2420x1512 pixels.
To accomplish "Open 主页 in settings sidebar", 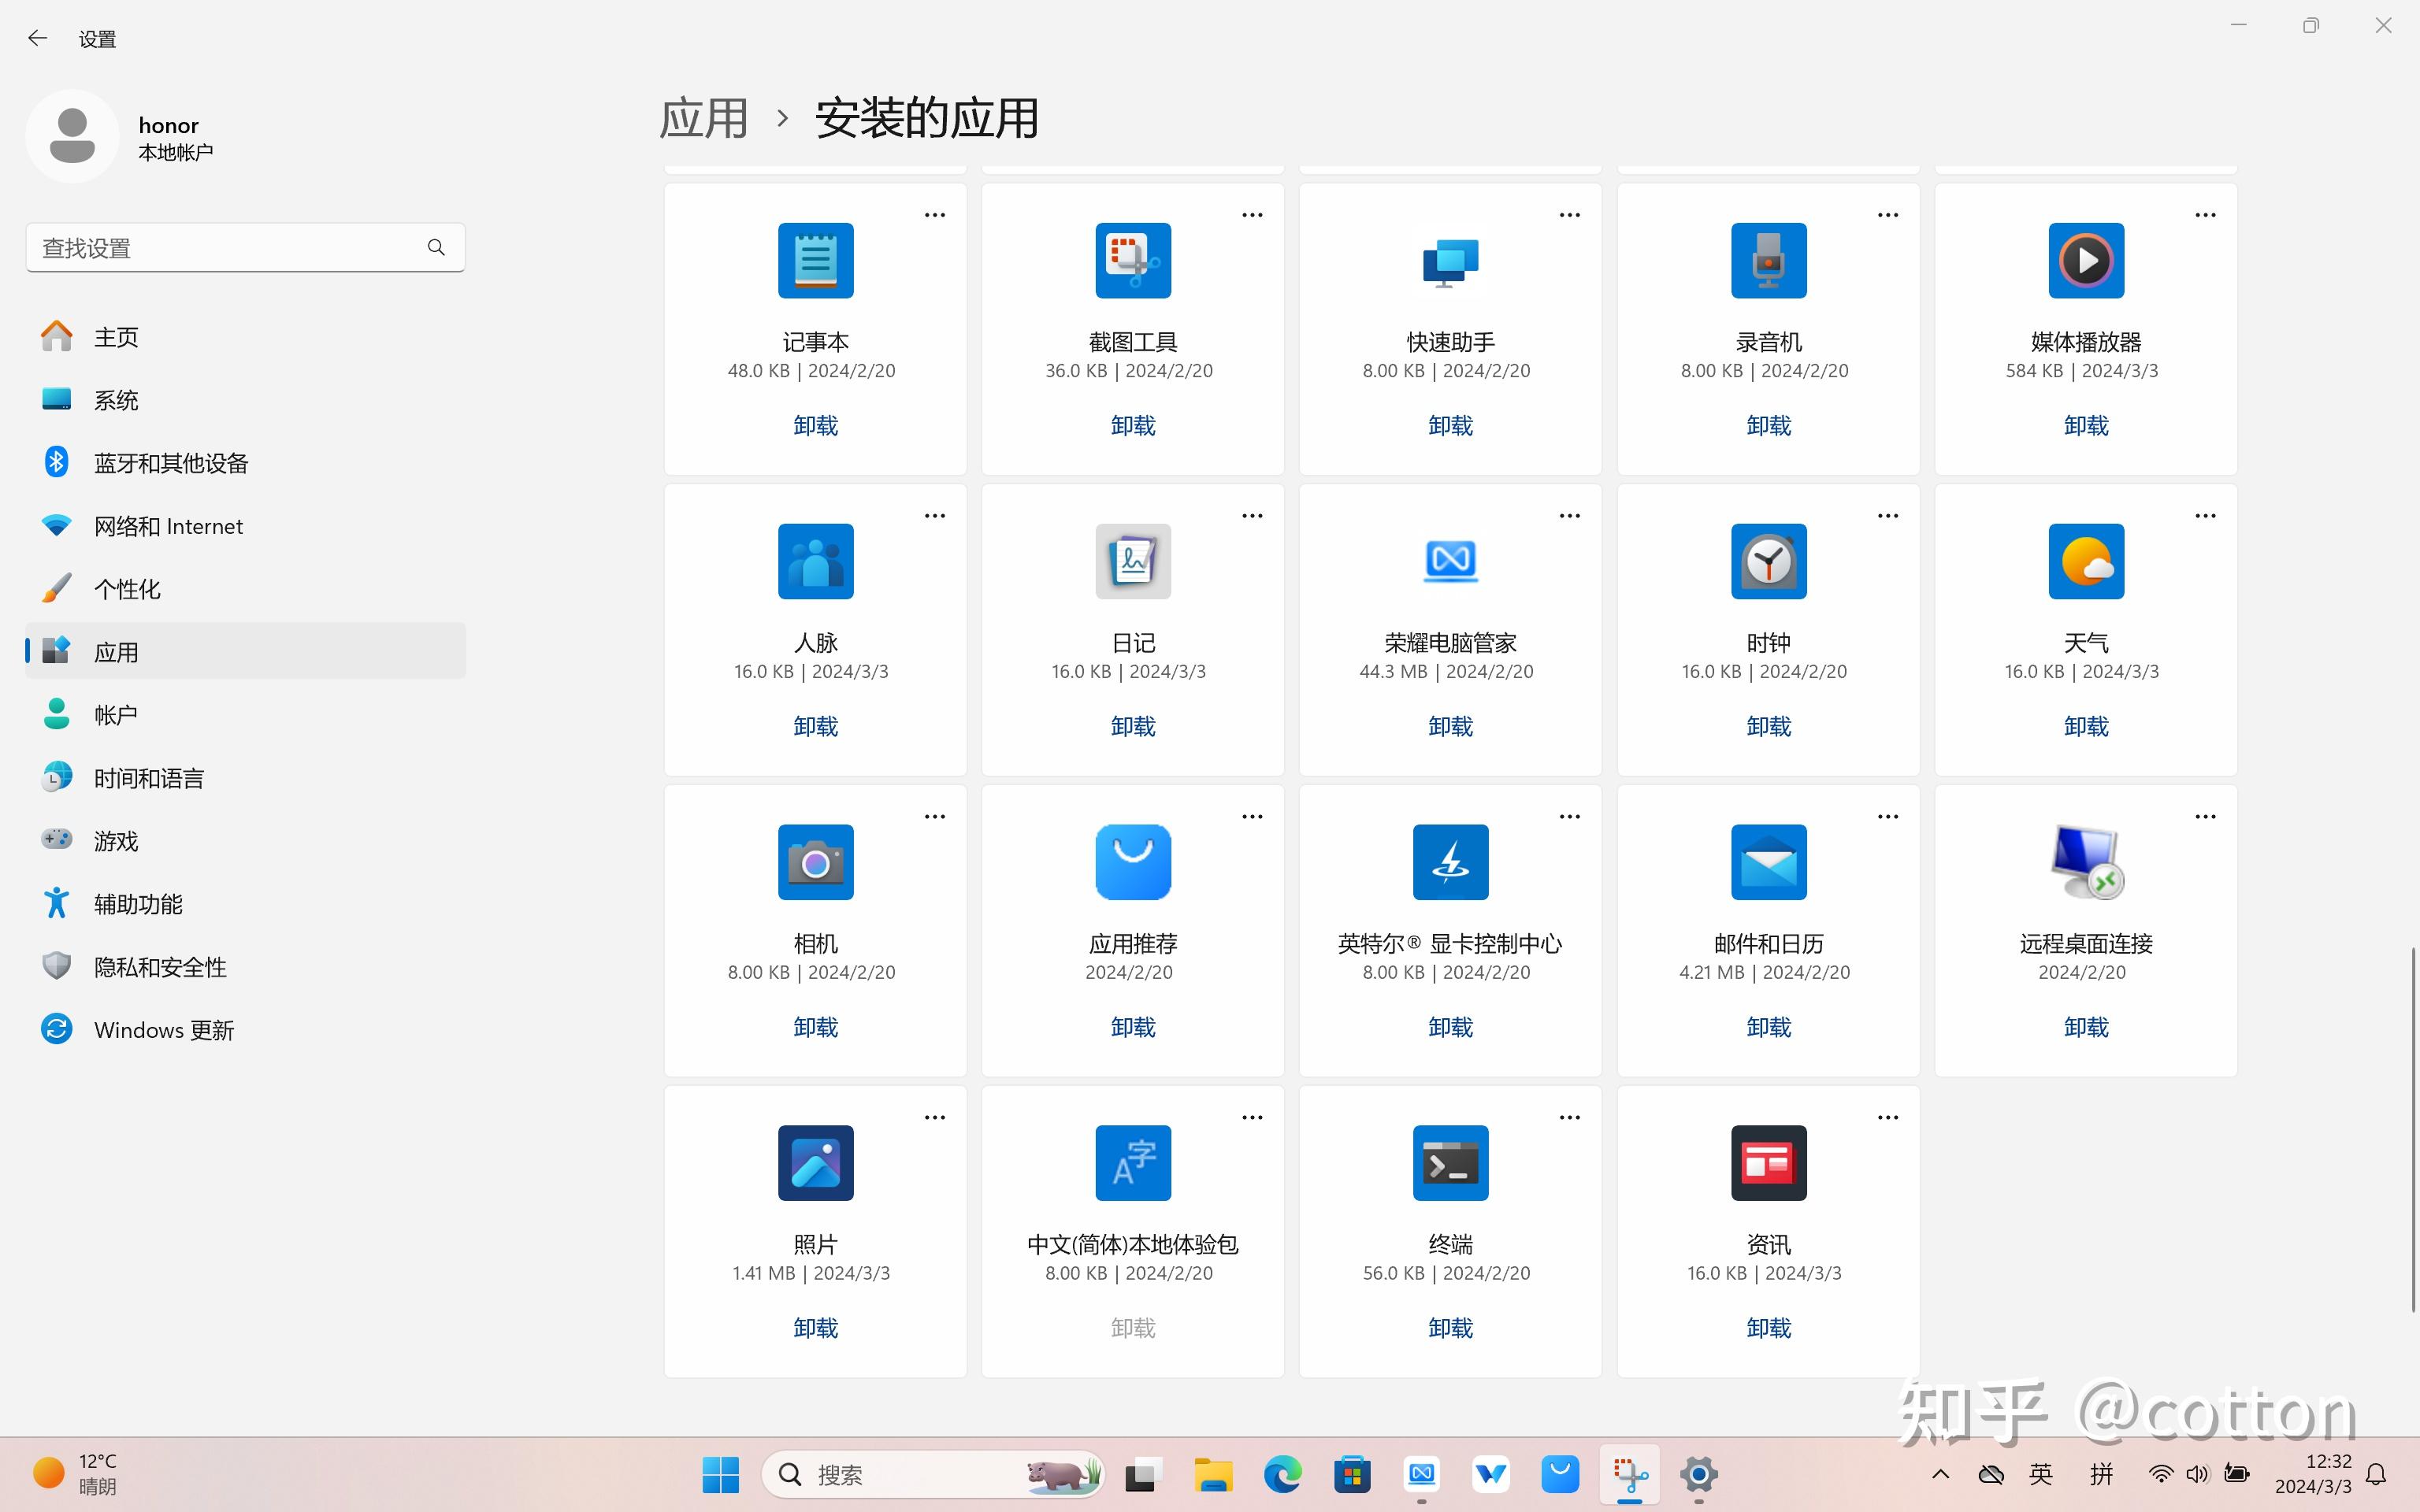I will pos(245,337).
